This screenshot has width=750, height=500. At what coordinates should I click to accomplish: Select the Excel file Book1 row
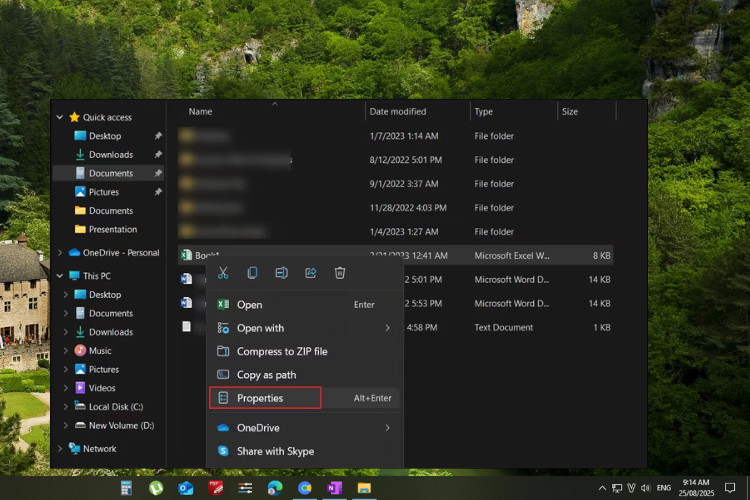(396, 256)
